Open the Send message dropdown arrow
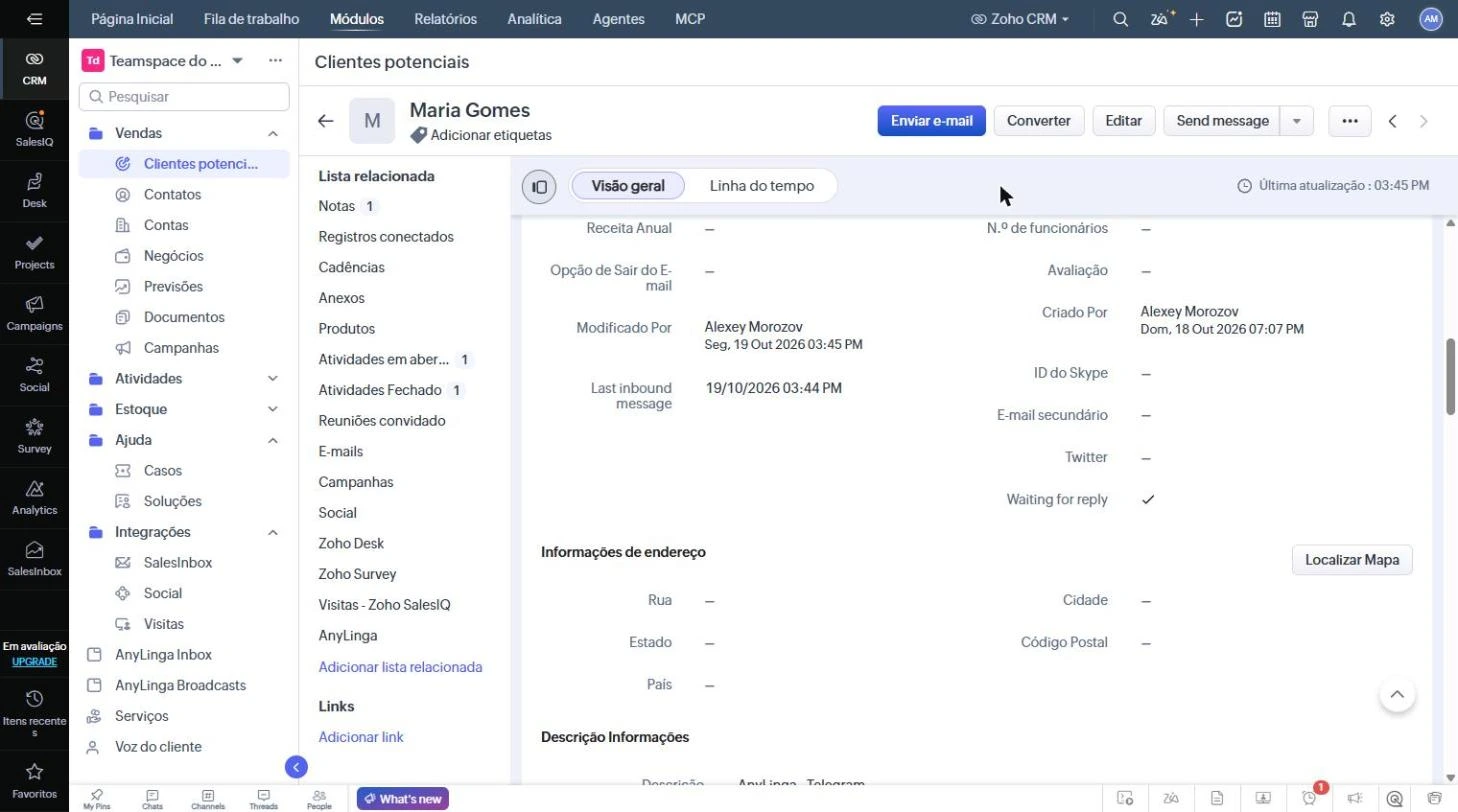 click(x=1297, y=121)
